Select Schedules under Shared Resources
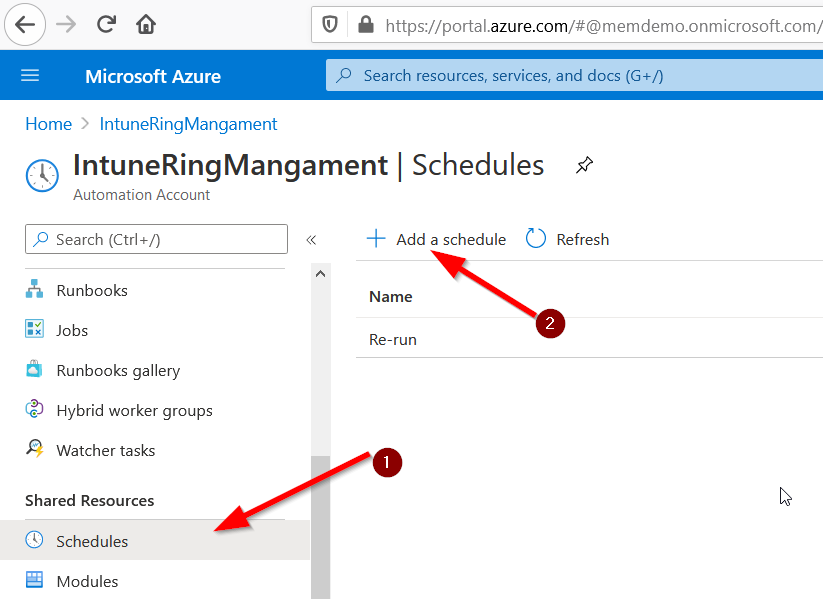The image size is (823, 599). [x=155, y=540]
